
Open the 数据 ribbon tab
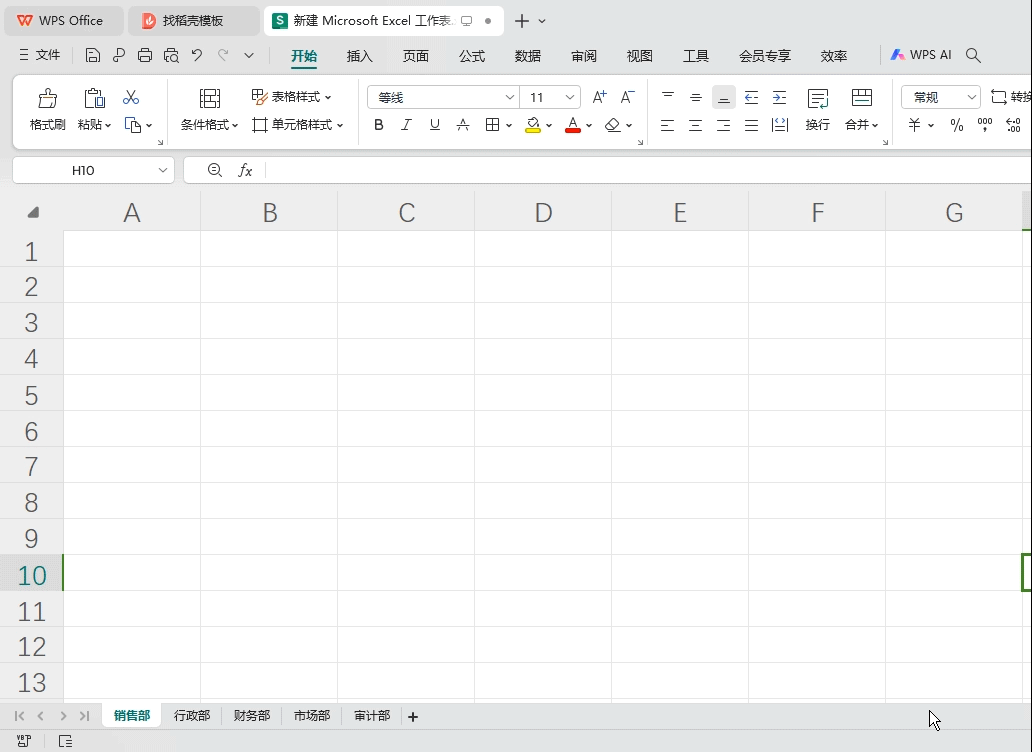[x=528, y=56]
